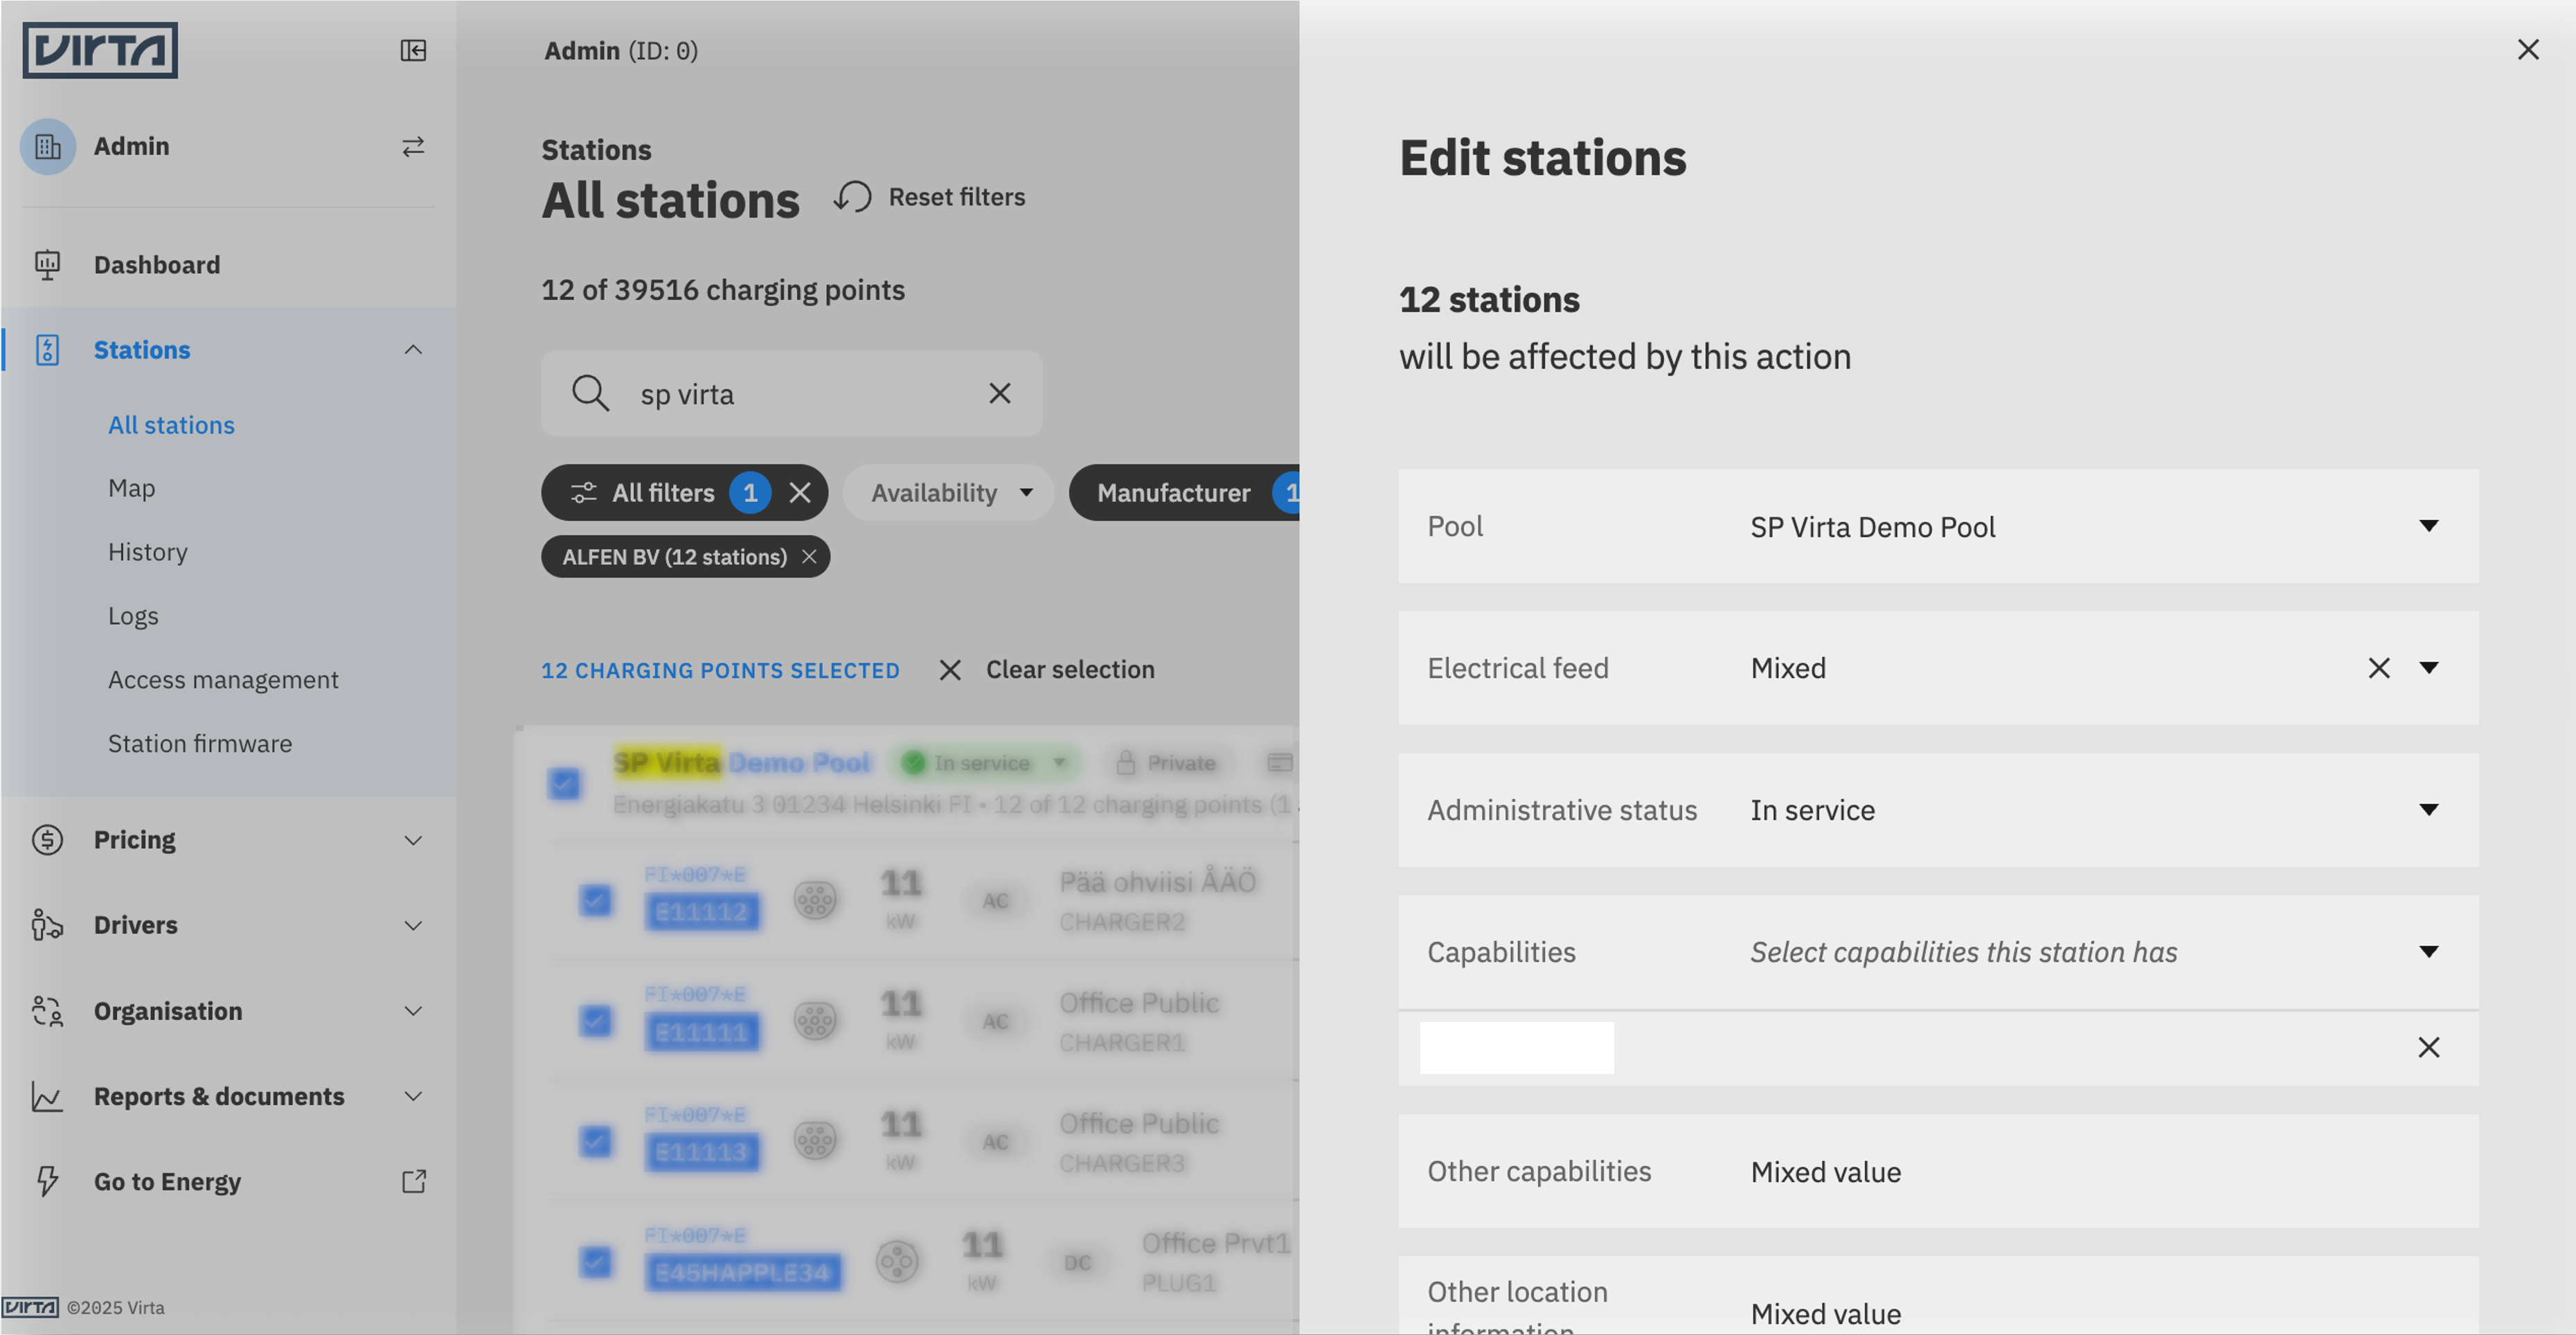Expand the Drivers menu section

(x=413, y=925)
